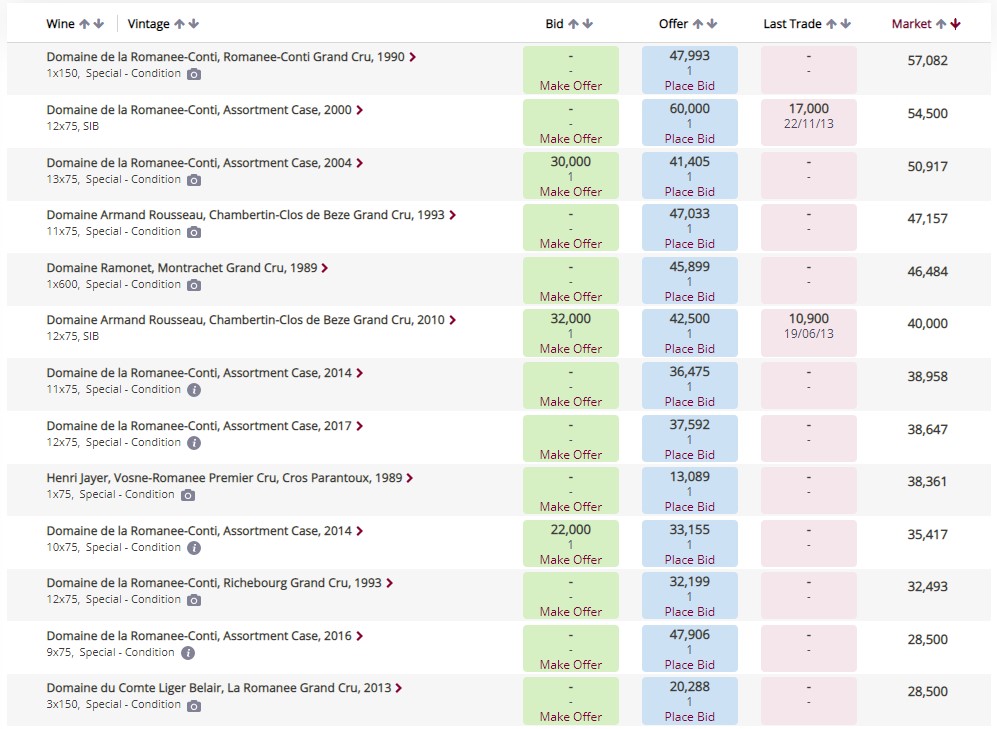Sort Wine column descending arrow

click(99, 24)
